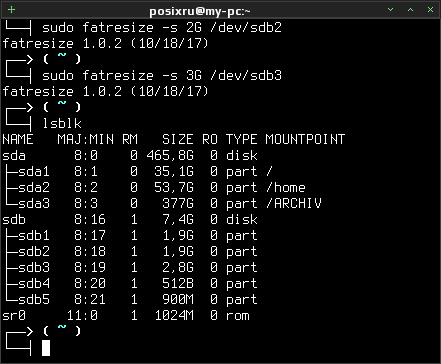Close the terminal with the X icon
441x364 pixels.
[x=430, y=10]
